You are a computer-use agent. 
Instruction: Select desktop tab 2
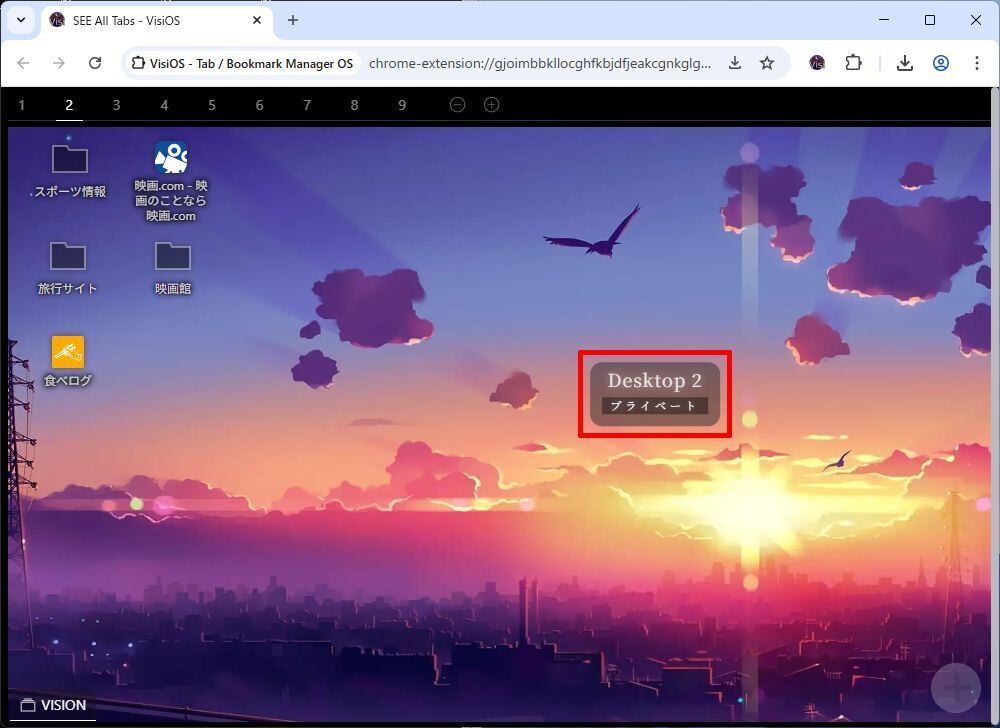tap(69, 105)
